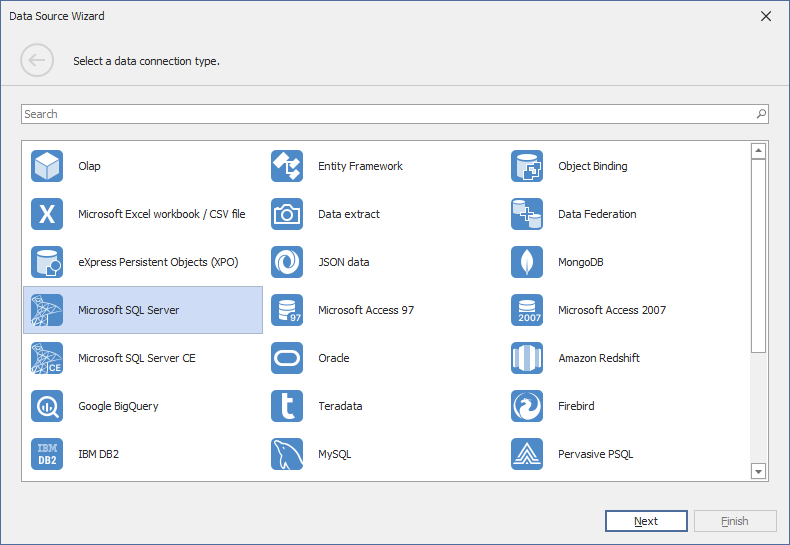Image resolution: width=790 pixels, height=545 pixels.
Task: Pick 'Google BigQuery' text
Action: tap(118, 406)
